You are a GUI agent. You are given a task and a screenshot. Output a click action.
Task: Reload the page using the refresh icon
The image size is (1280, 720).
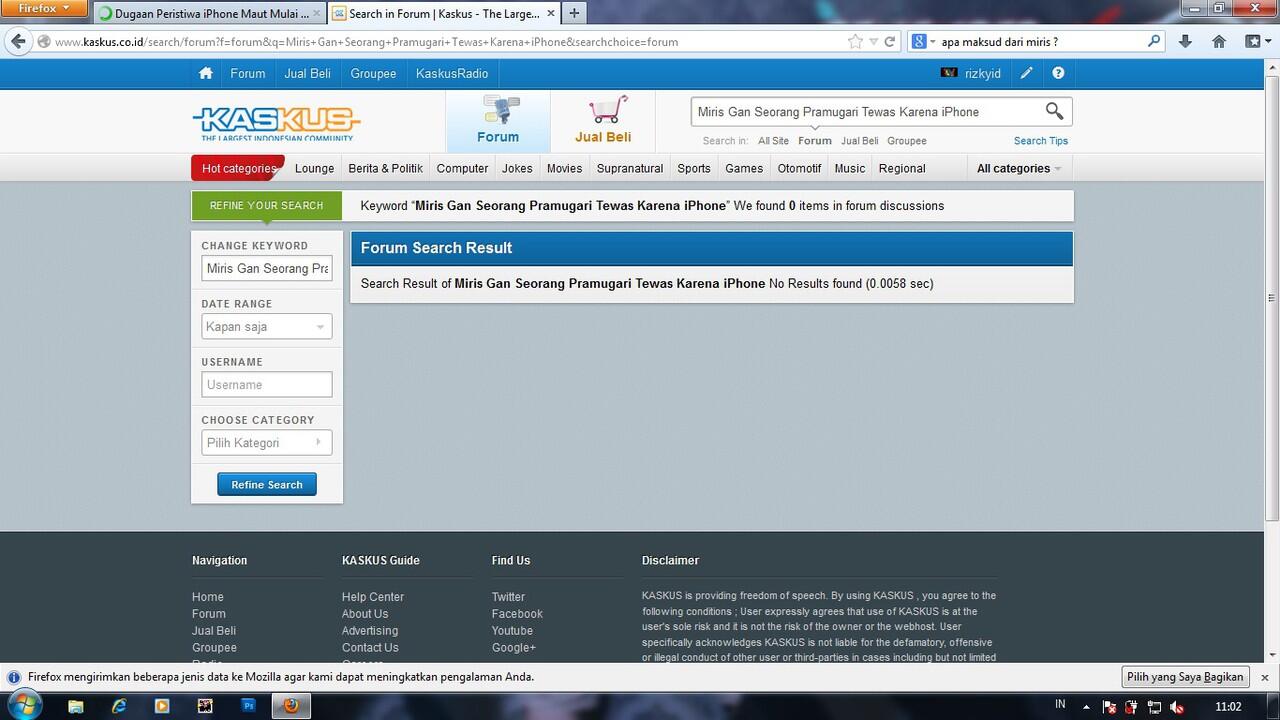(890, 41)
